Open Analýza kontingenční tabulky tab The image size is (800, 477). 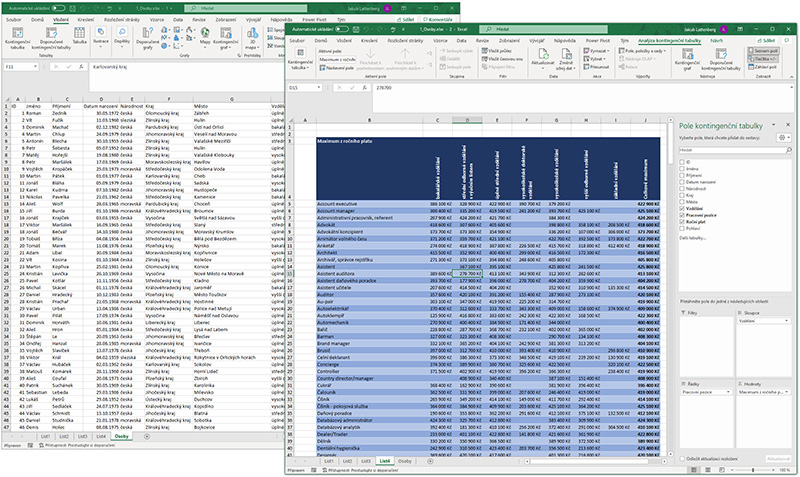pyautogui.click(x=669, y=40)
